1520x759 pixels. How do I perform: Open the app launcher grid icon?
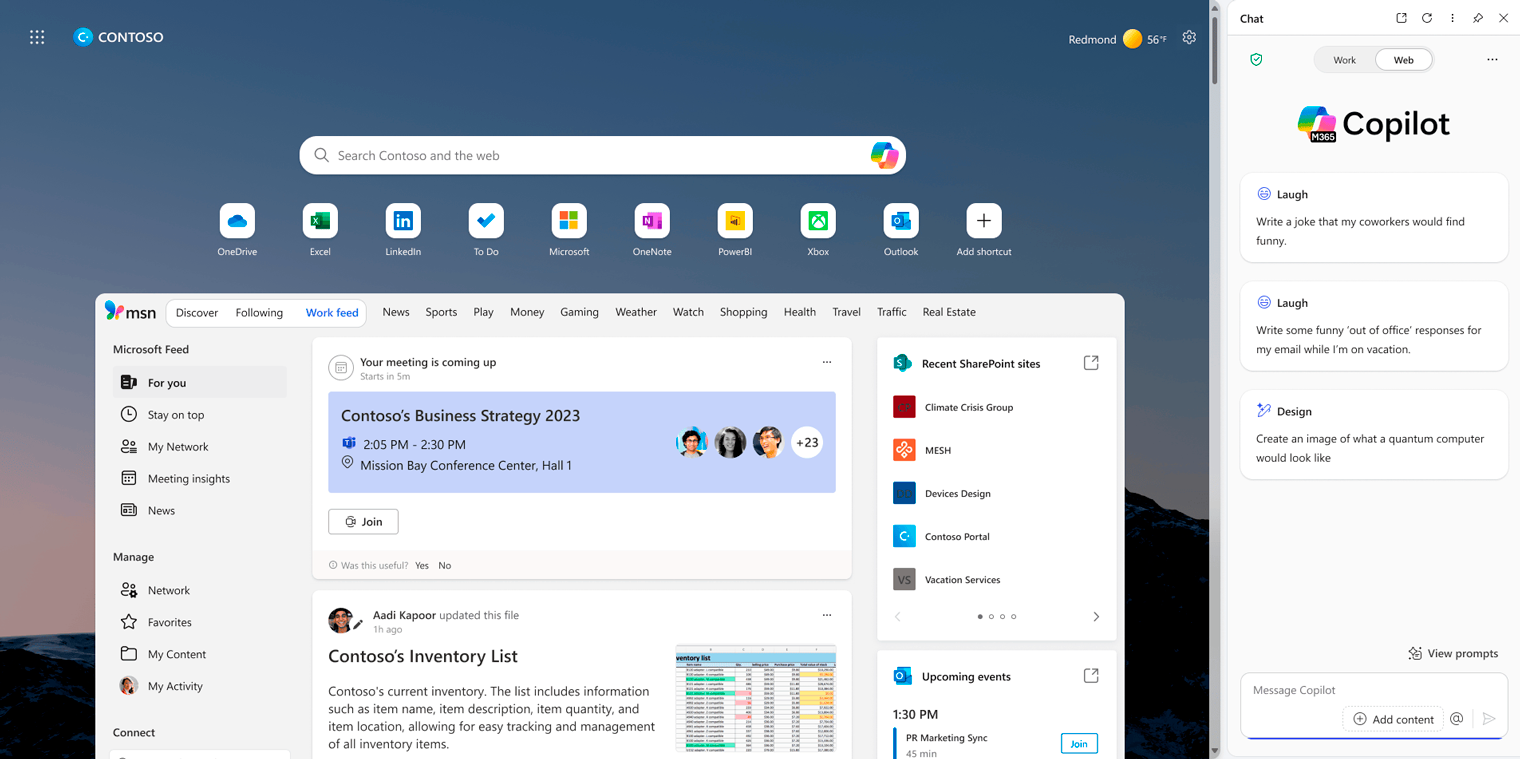click(37, 37)
